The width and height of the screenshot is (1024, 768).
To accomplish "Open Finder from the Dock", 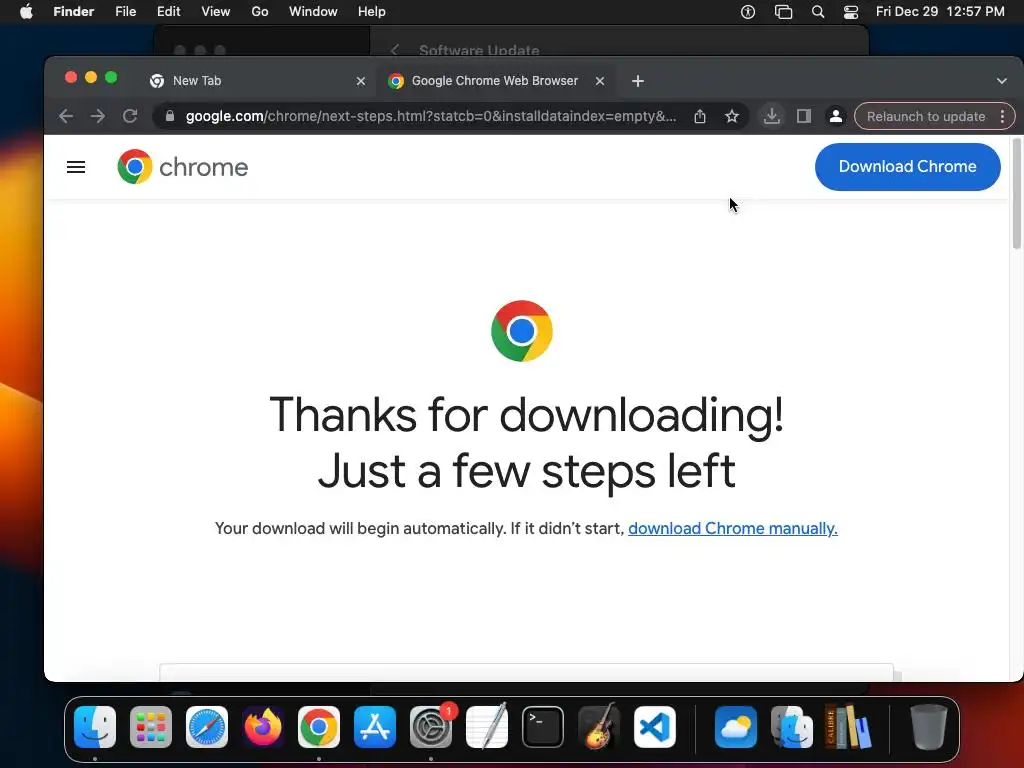I will (x=95, y=727).
